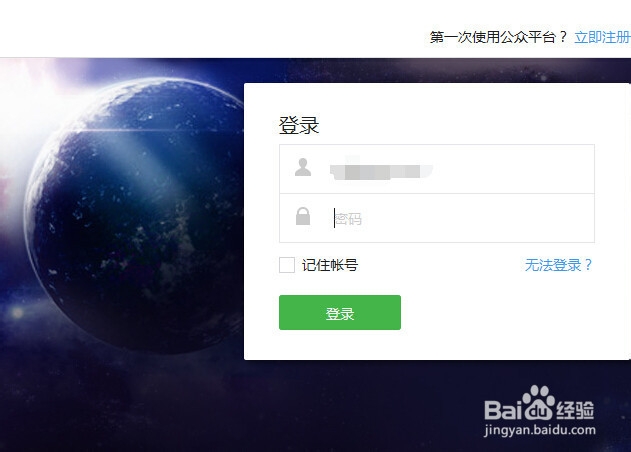
Task: Focus the account name input field
Action: pyautogui.click(x=437, y=169)
